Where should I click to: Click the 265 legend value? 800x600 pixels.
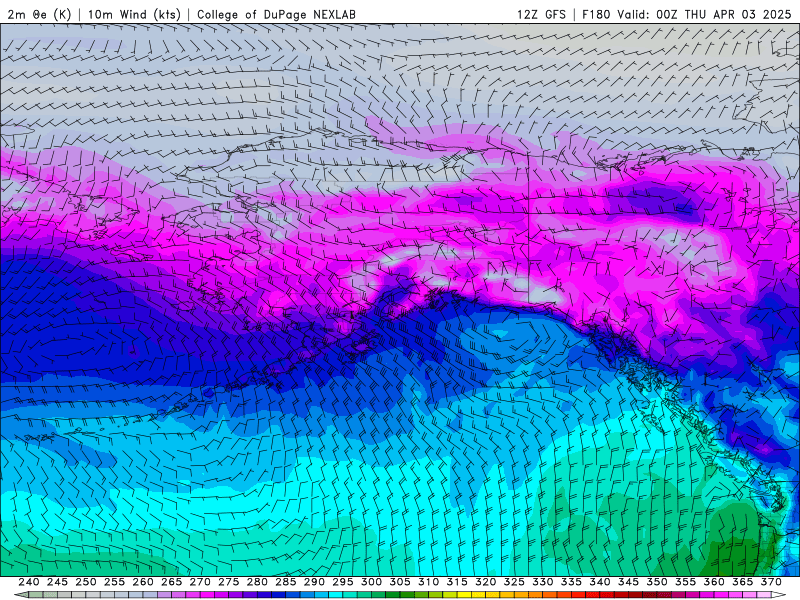(171, 582)
